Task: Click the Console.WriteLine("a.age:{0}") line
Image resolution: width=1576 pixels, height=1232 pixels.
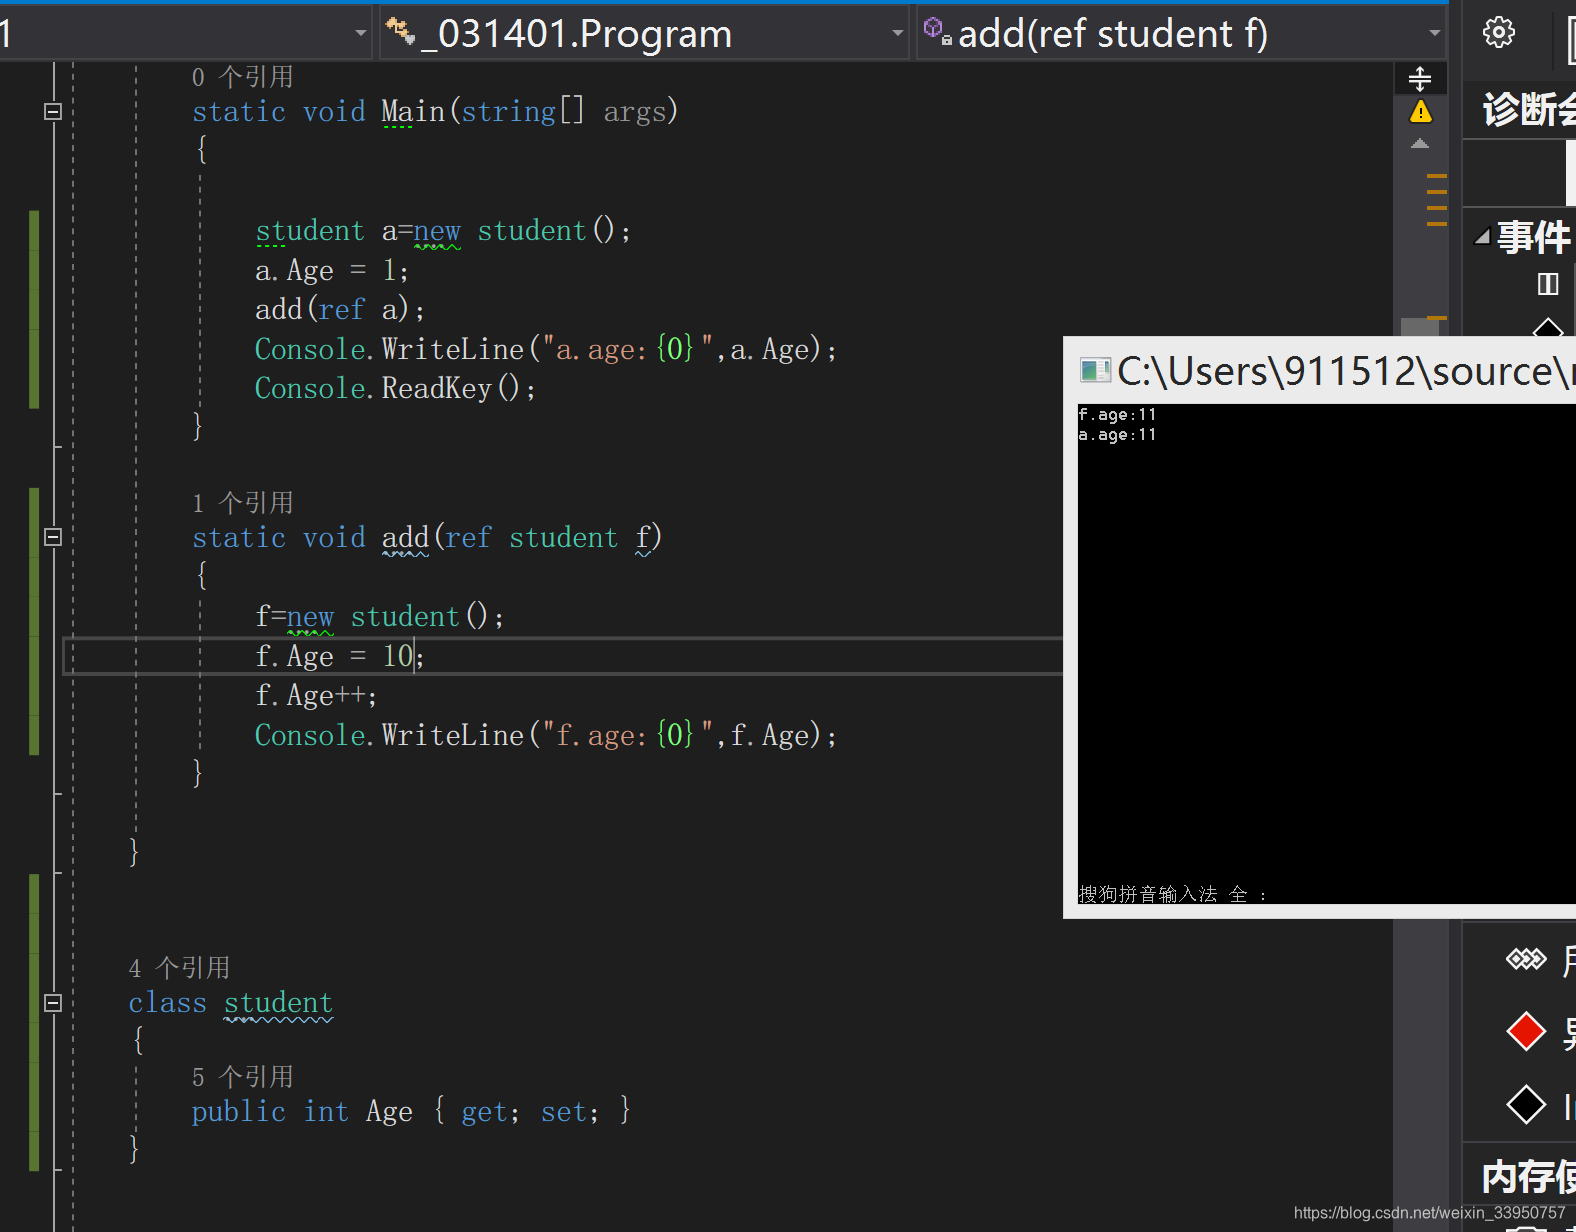Action: (x=546, y=349)
